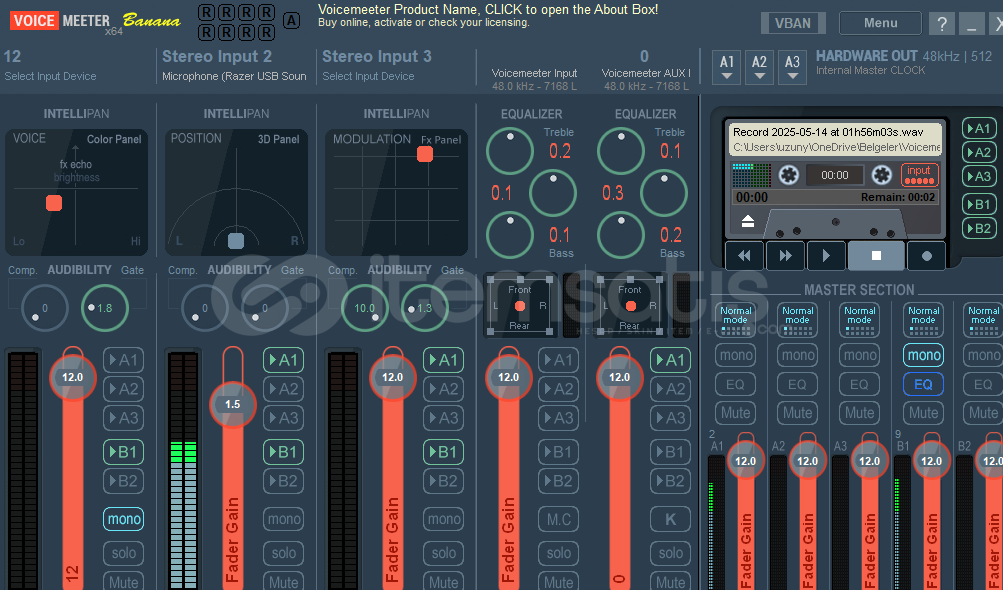Image resolution: width=1003 pixels, height=590 pixels.
Task: Mute the A1 master bus
Action: pos(736,413)
